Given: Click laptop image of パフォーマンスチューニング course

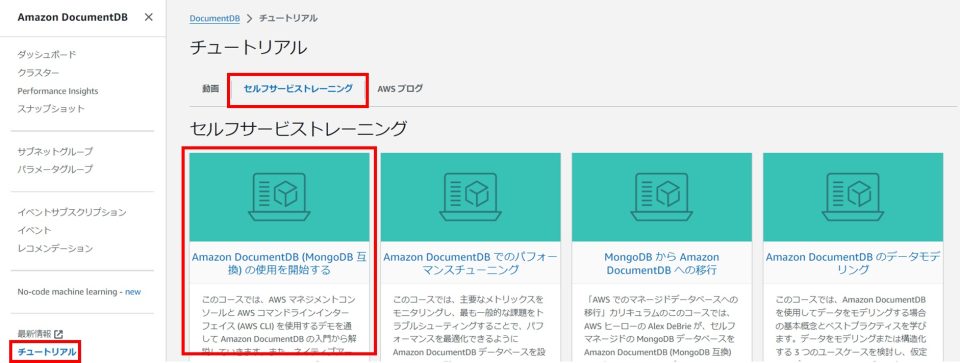Looking at the screenshot, I should (470, 197).
